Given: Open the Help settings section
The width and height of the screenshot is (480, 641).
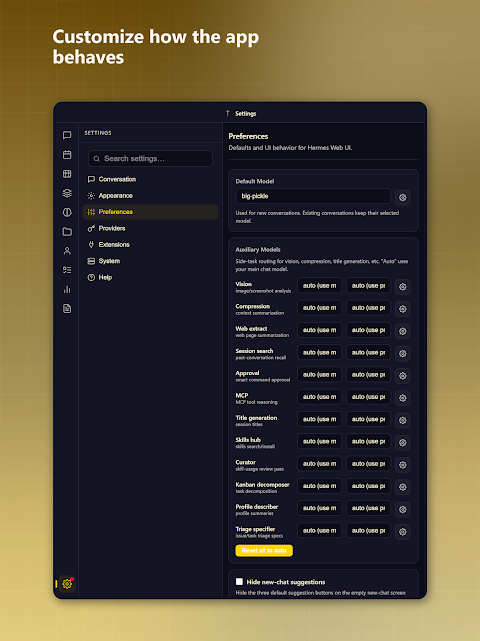Looking at the screenshot, I should click(x=150, y=277).
